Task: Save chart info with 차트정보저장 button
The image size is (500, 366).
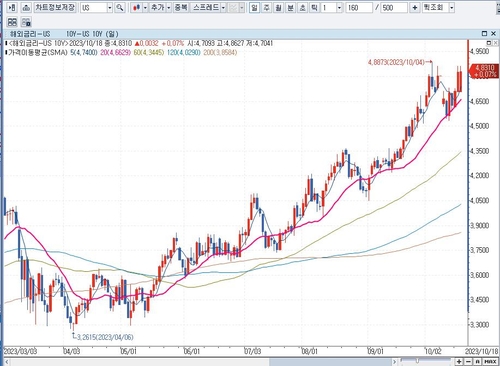Action: click(55, 7)
